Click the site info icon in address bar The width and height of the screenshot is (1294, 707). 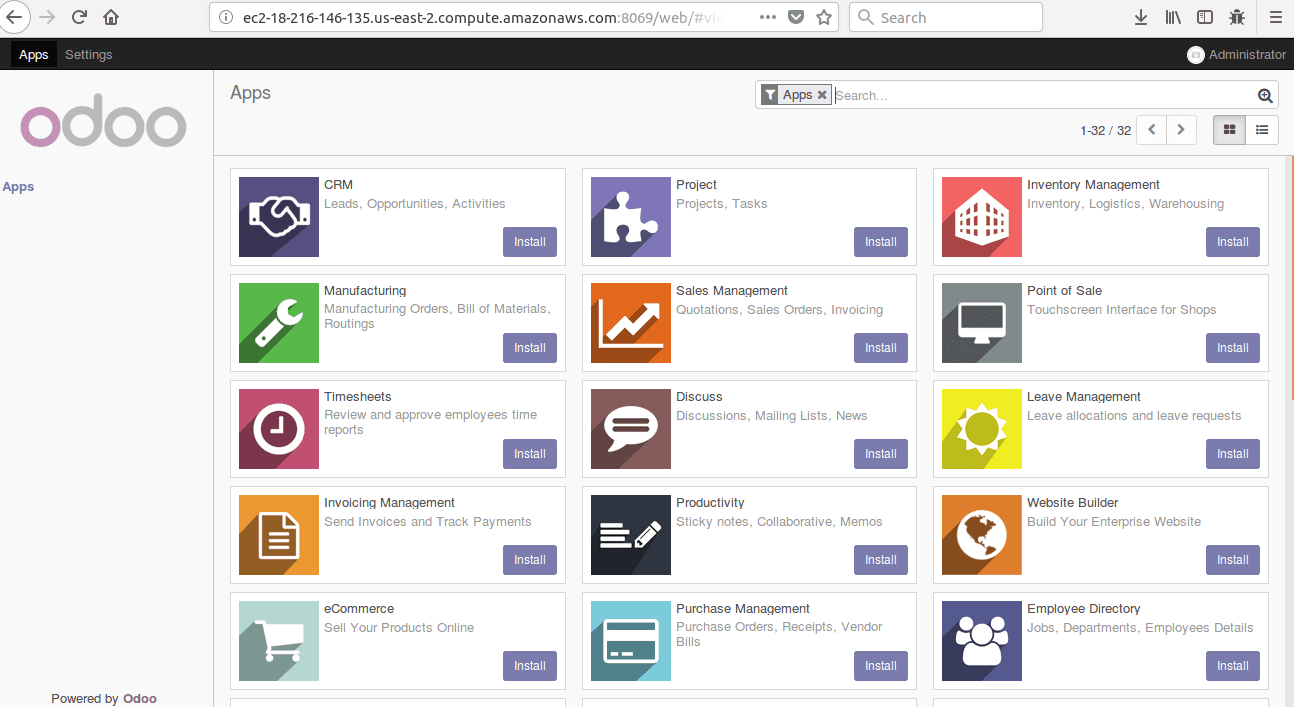pos(225,18)
